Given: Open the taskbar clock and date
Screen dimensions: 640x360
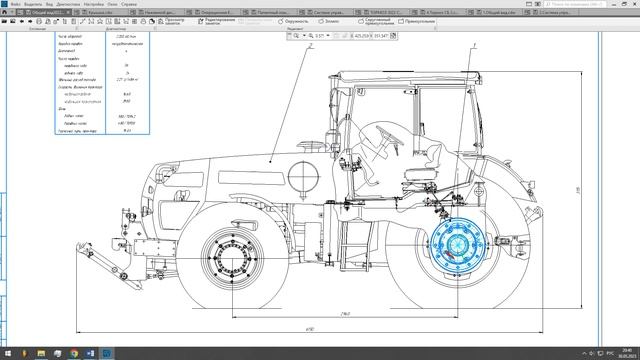Looking at the screenshot, I should click(627, 353).
